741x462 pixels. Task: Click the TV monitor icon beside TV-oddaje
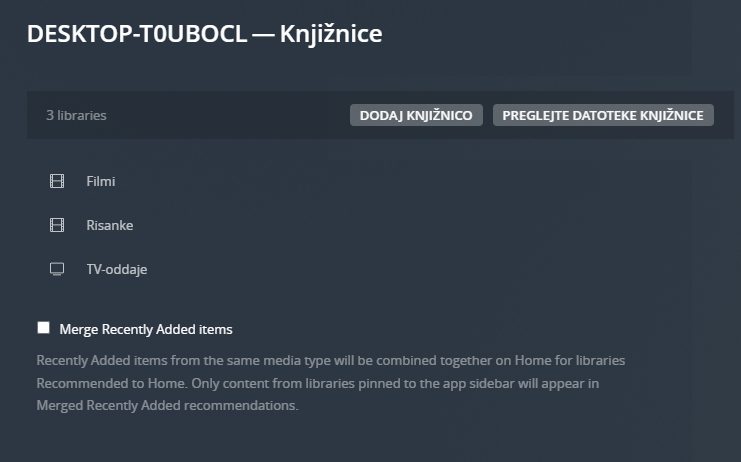pos(57,269)
